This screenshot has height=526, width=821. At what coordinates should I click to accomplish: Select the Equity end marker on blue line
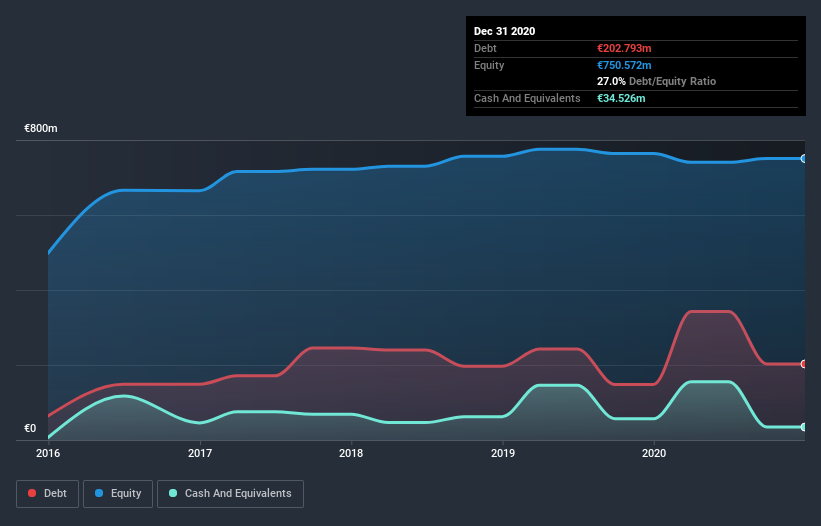[804, 159]
